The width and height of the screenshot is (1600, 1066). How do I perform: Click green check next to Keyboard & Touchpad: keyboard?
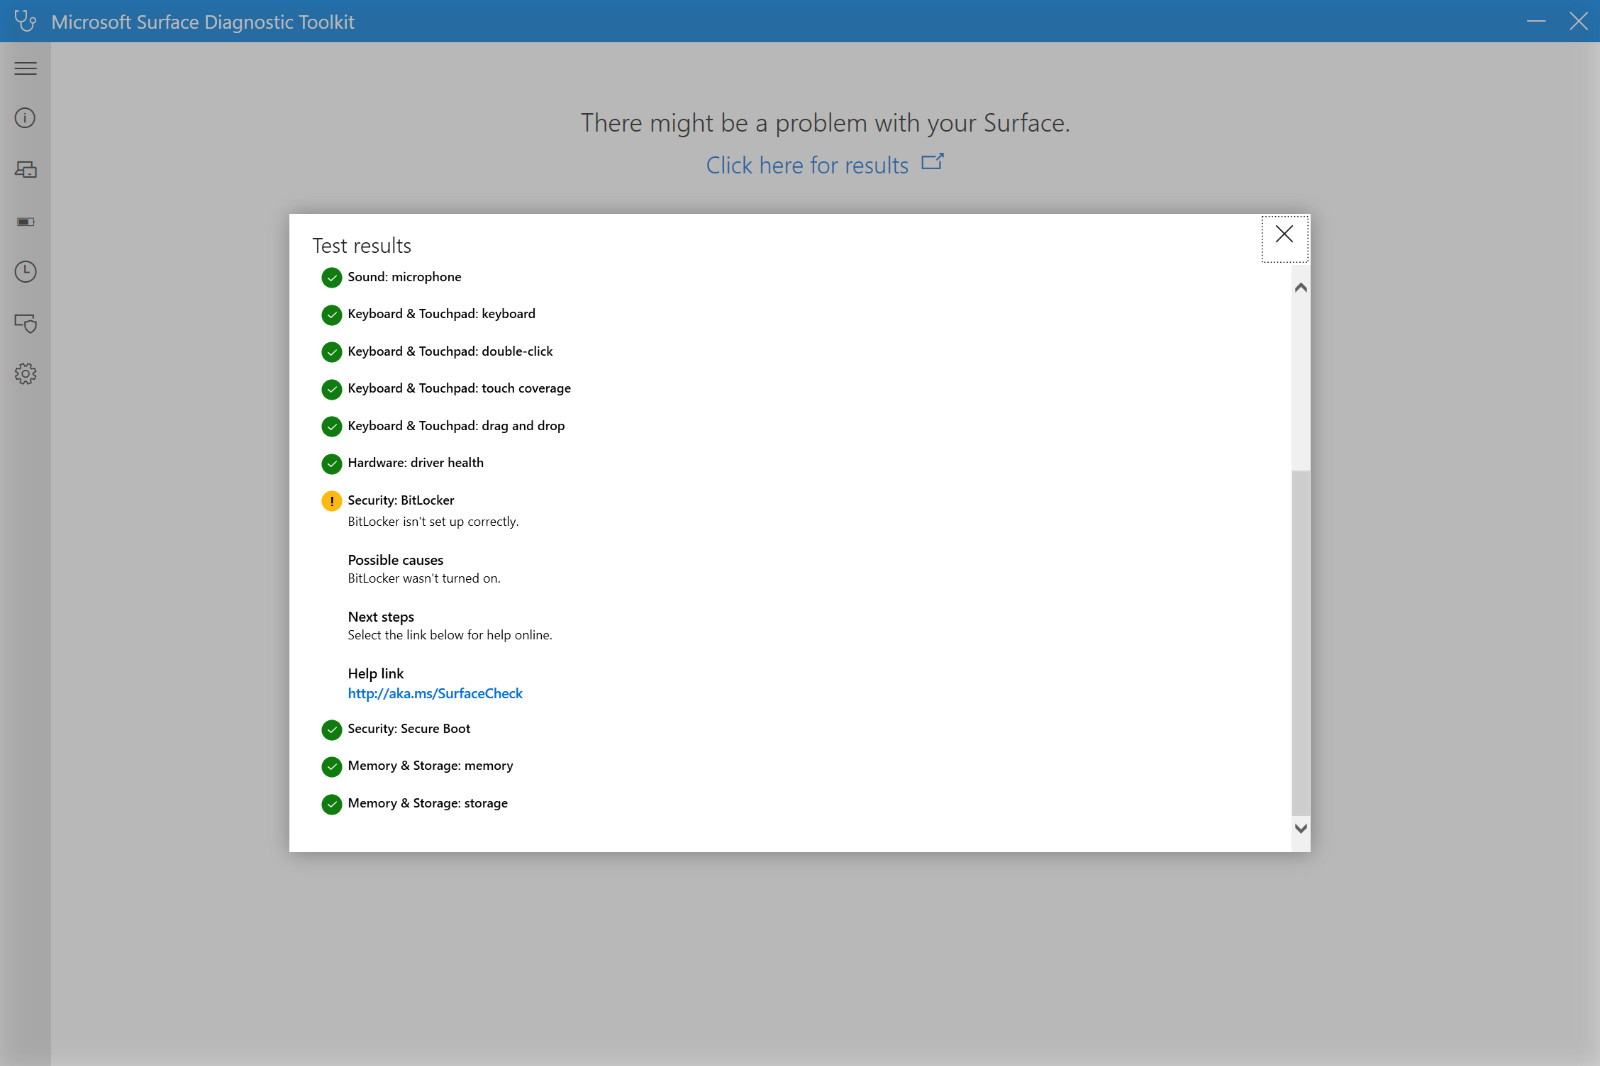[x=332, y=315]
